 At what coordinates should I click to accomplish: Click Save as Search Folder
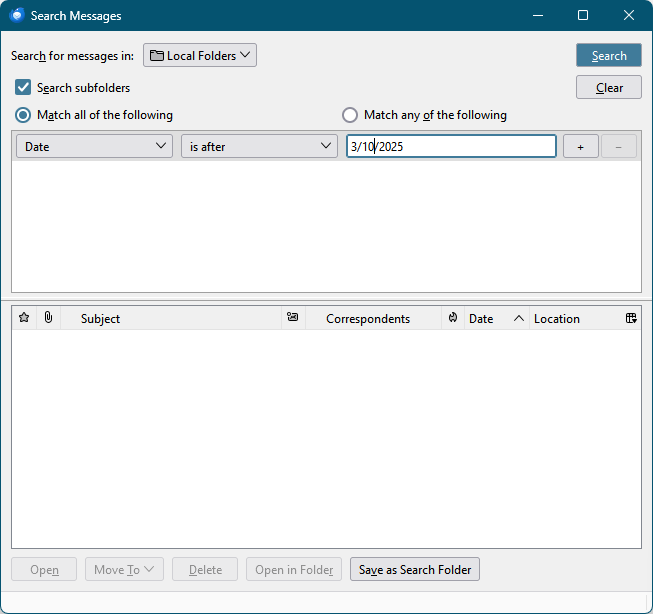pyautogui.click(x=415, y=569)
